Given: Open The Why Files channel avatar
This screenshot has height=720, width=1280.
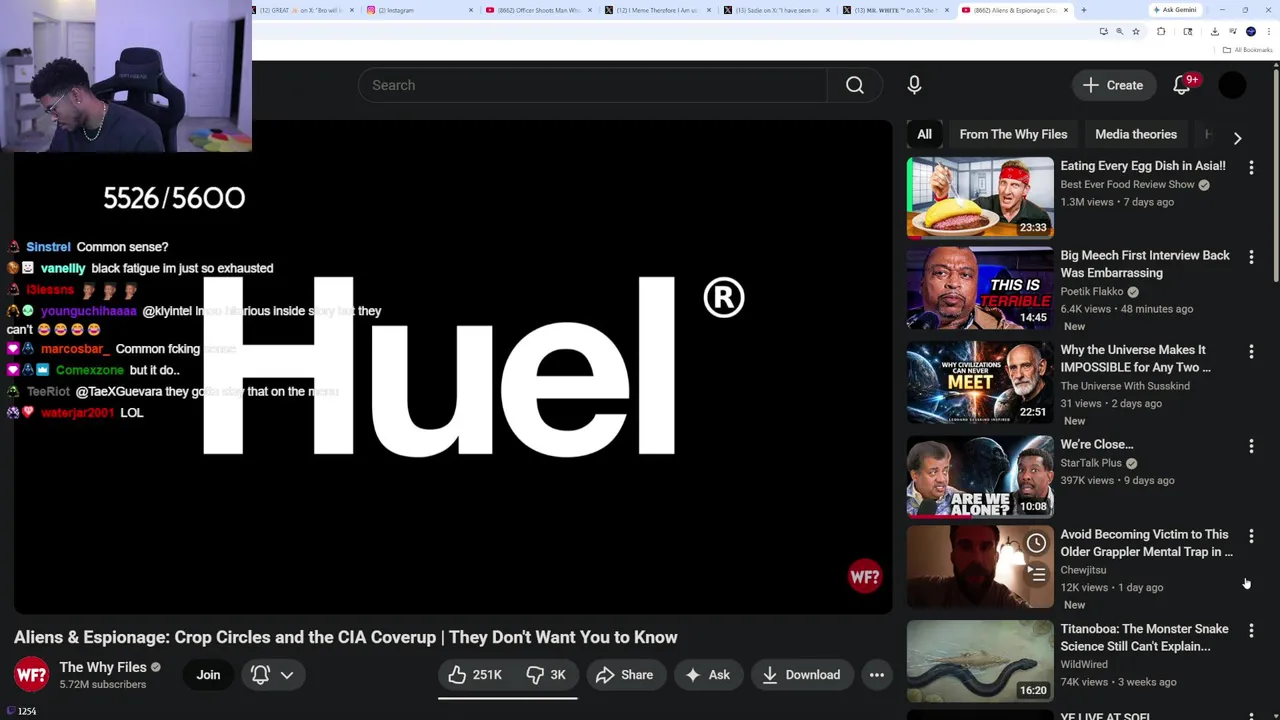Looking at the screenshot, I should tap(31, 675).
